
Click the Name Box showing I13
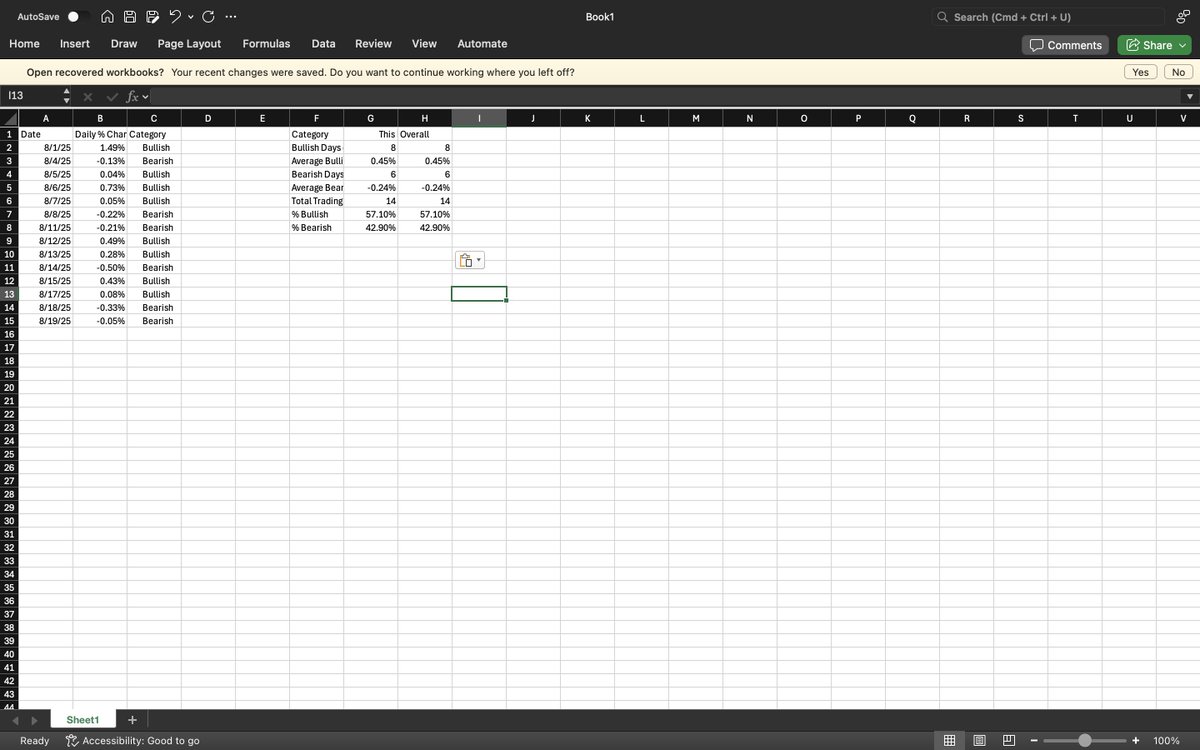(33, 96)
